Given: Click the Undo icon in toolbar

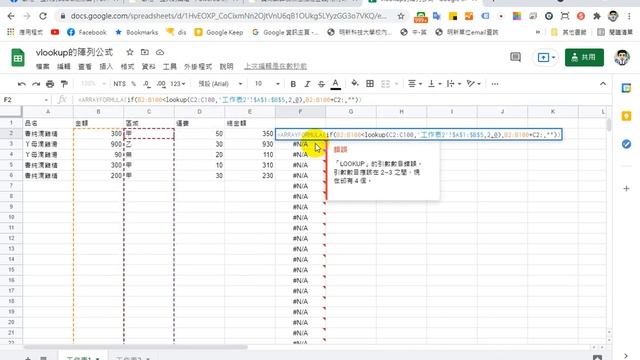Looking at the screenshot, I should click(22, 84).
